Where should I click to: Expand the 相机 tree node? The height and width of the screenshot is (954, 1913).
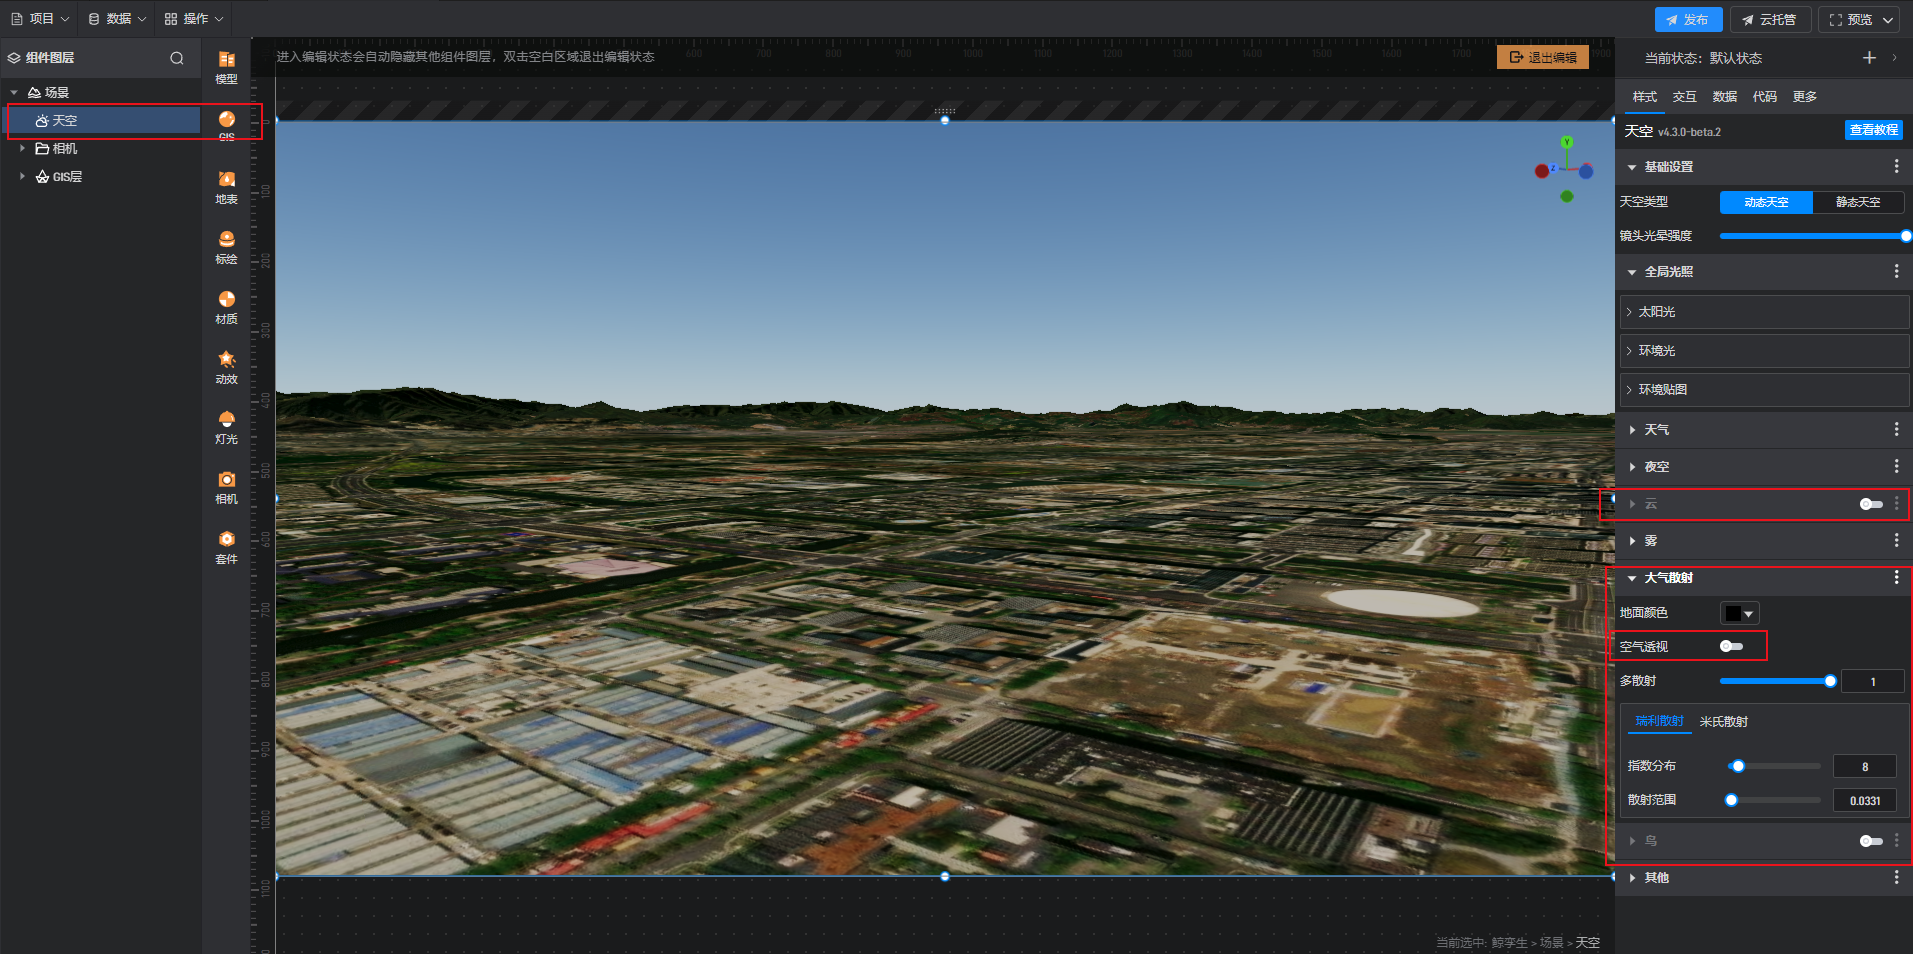click(x=22, y=148)
